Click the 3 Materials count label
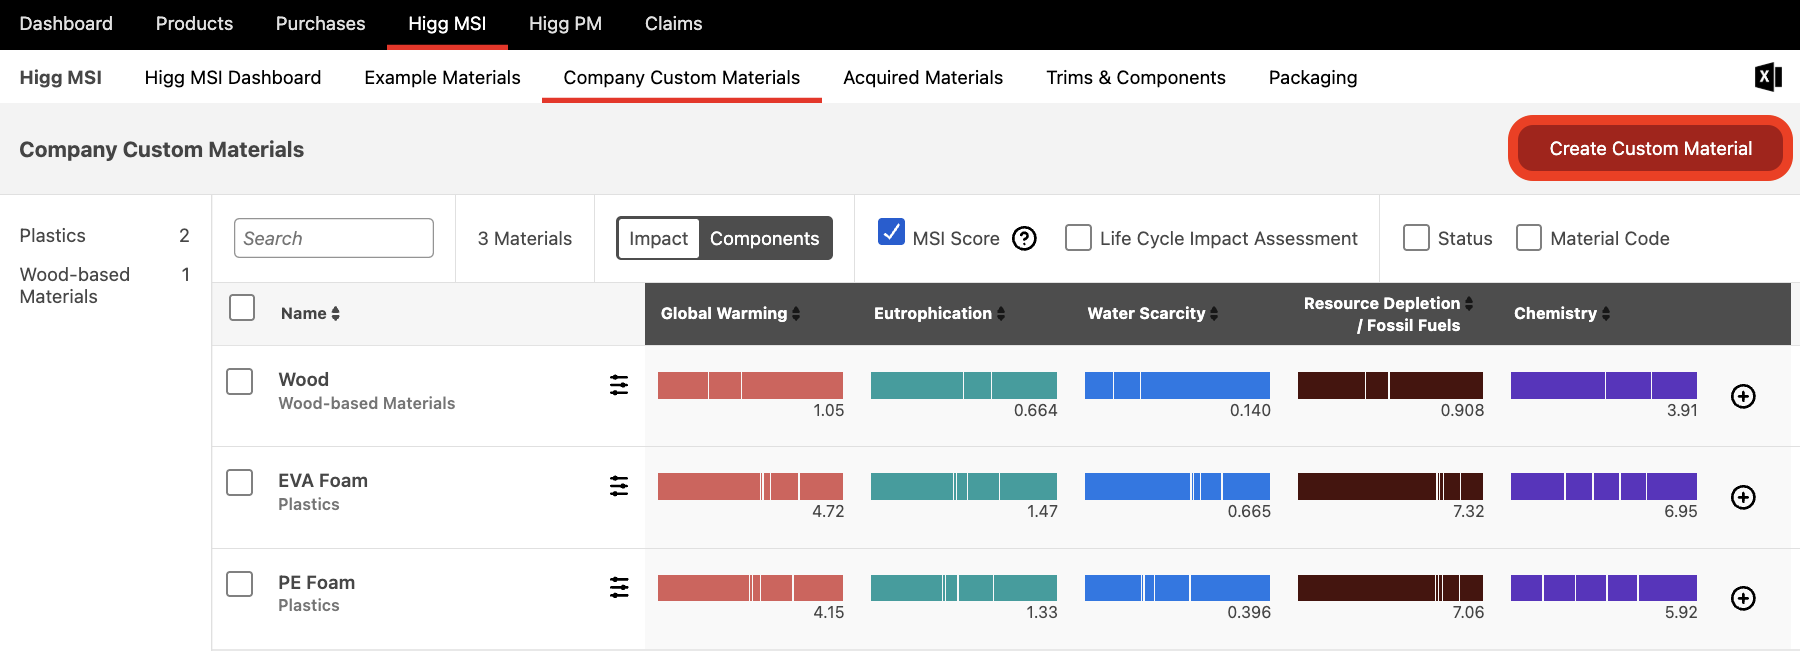 [x=525, y=238]
